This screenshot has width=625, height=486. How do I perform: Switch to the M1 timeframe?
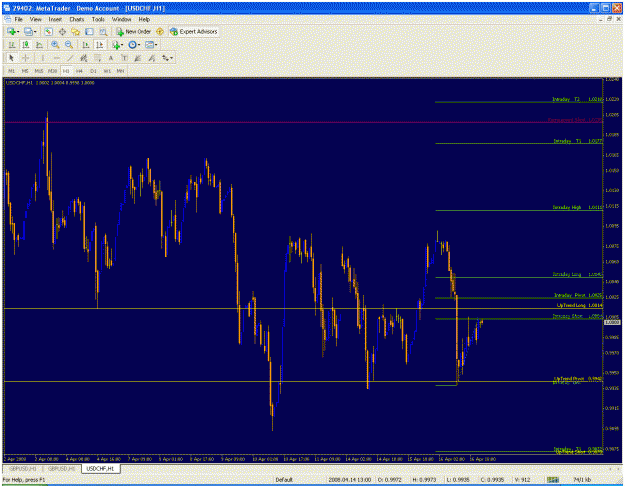point(11,71)
